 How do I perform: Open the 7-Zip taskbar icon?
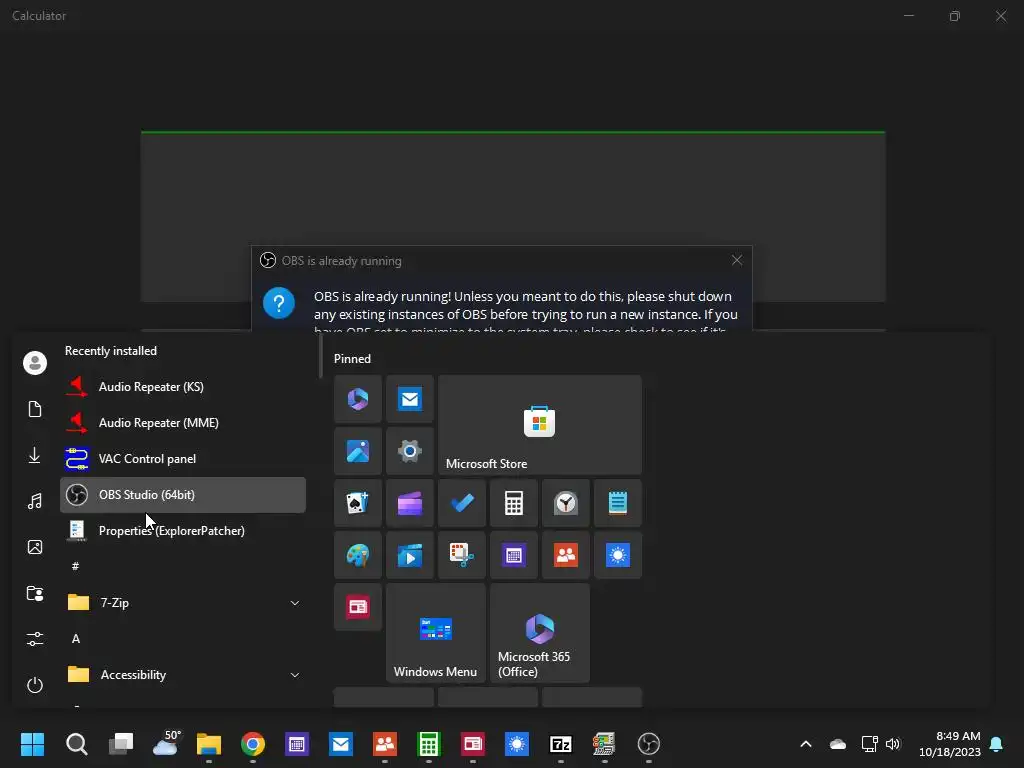pyautogui.click(x=561, y=744)
